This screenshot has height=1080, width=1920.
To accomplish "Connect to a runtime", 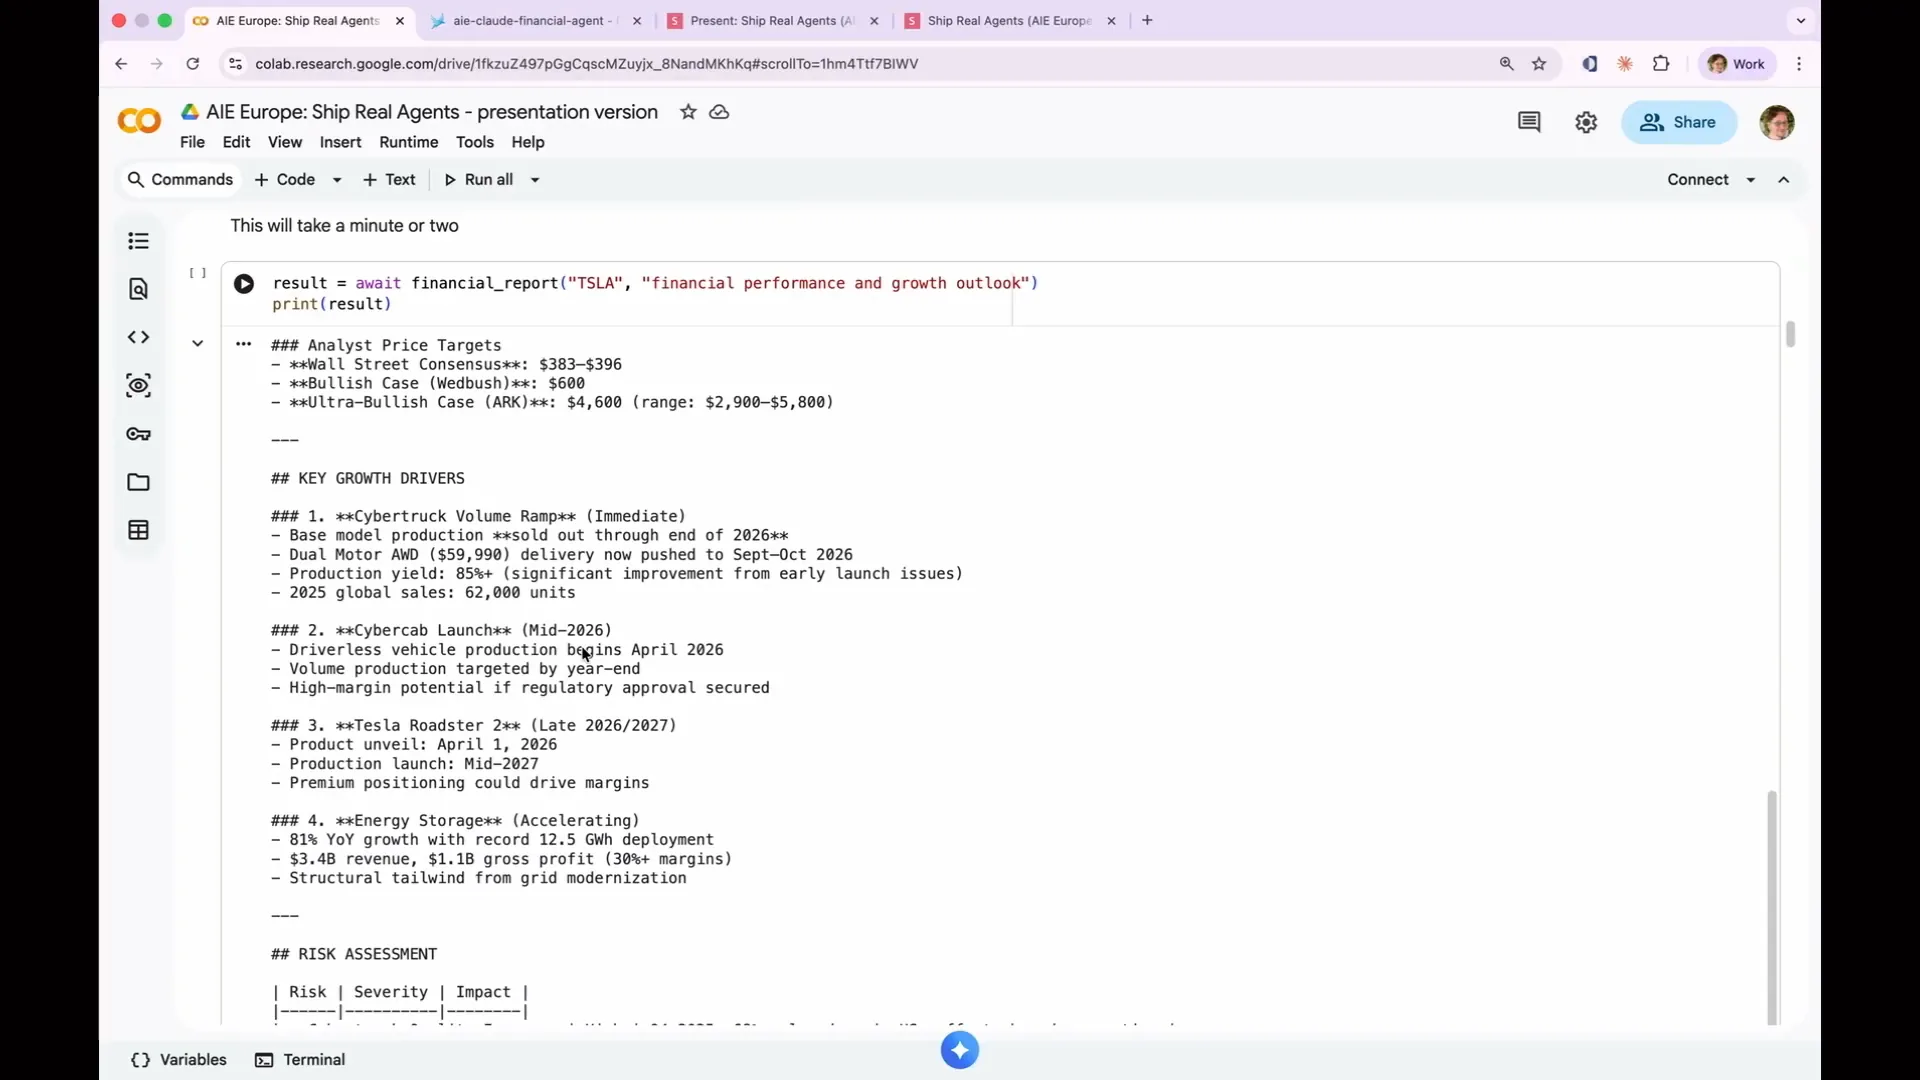I will [1697, 180].
